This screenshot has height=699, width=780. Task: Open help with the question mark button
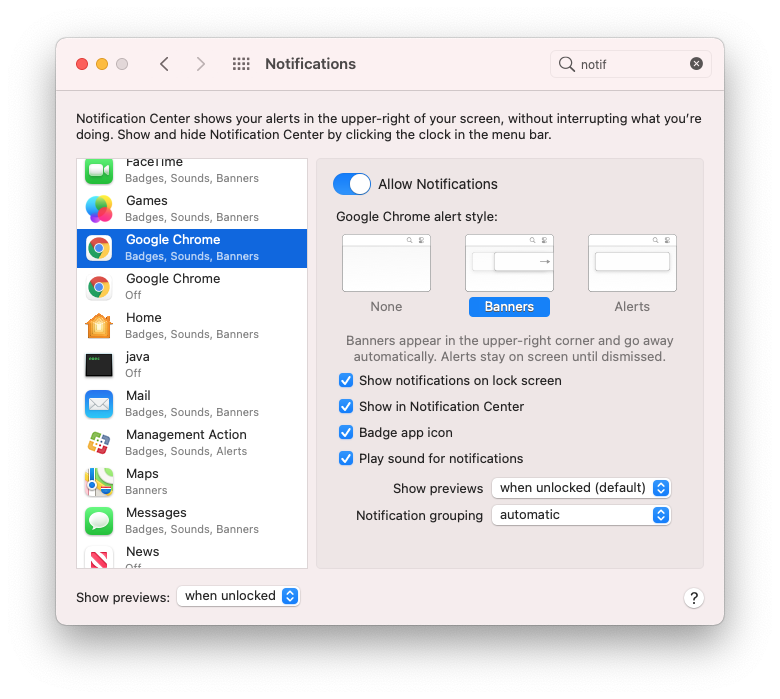click(x=693, y=598)
